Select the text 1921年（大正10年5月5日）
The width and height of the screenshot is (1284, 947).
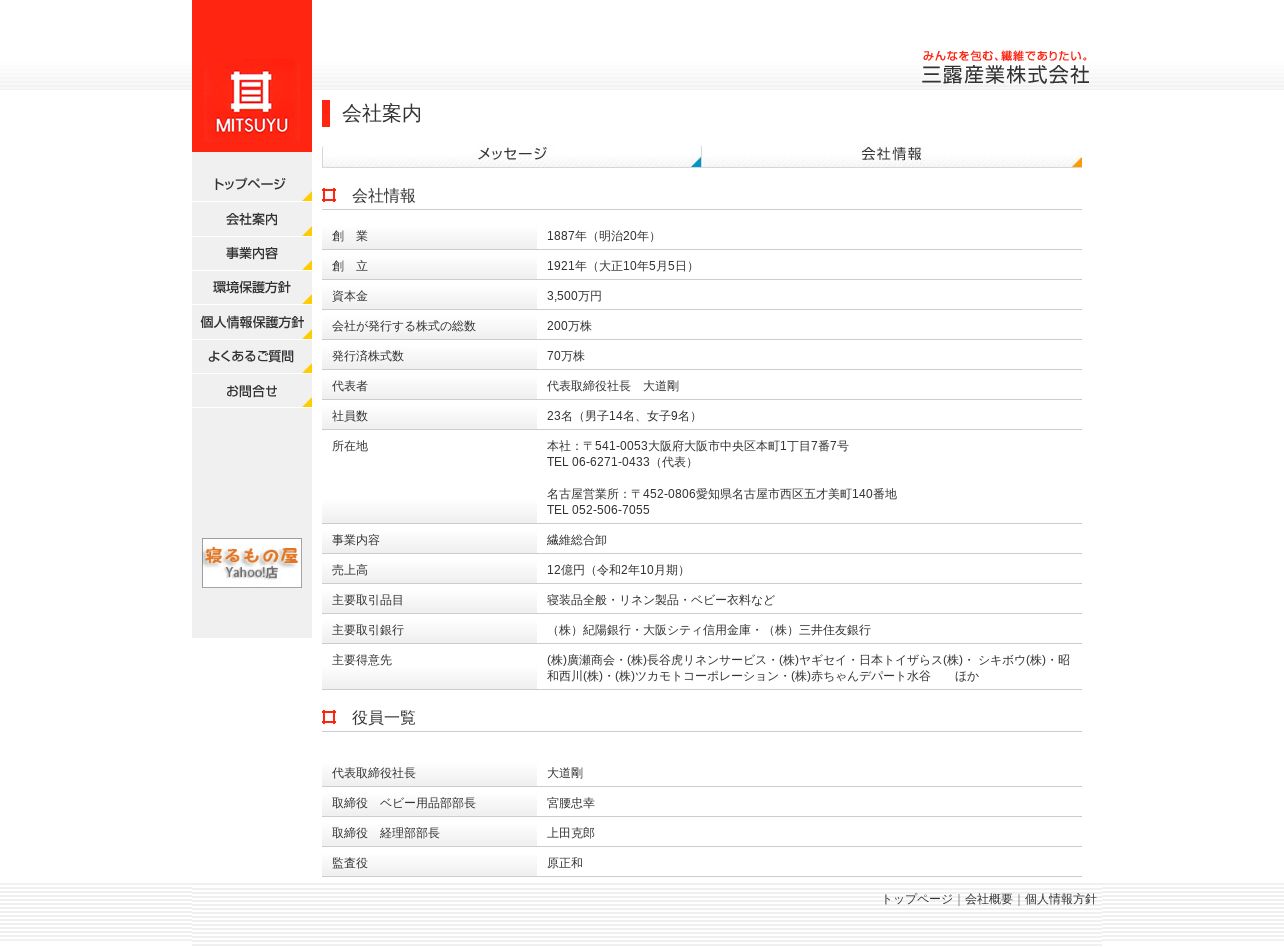[x=622, y=266]
